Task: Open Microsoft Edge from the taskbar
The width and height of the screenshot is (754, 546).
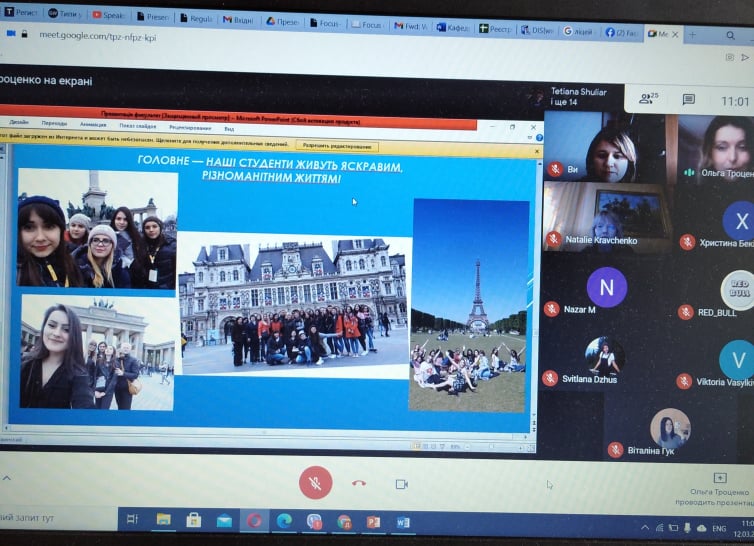Action: coord(284,521)
